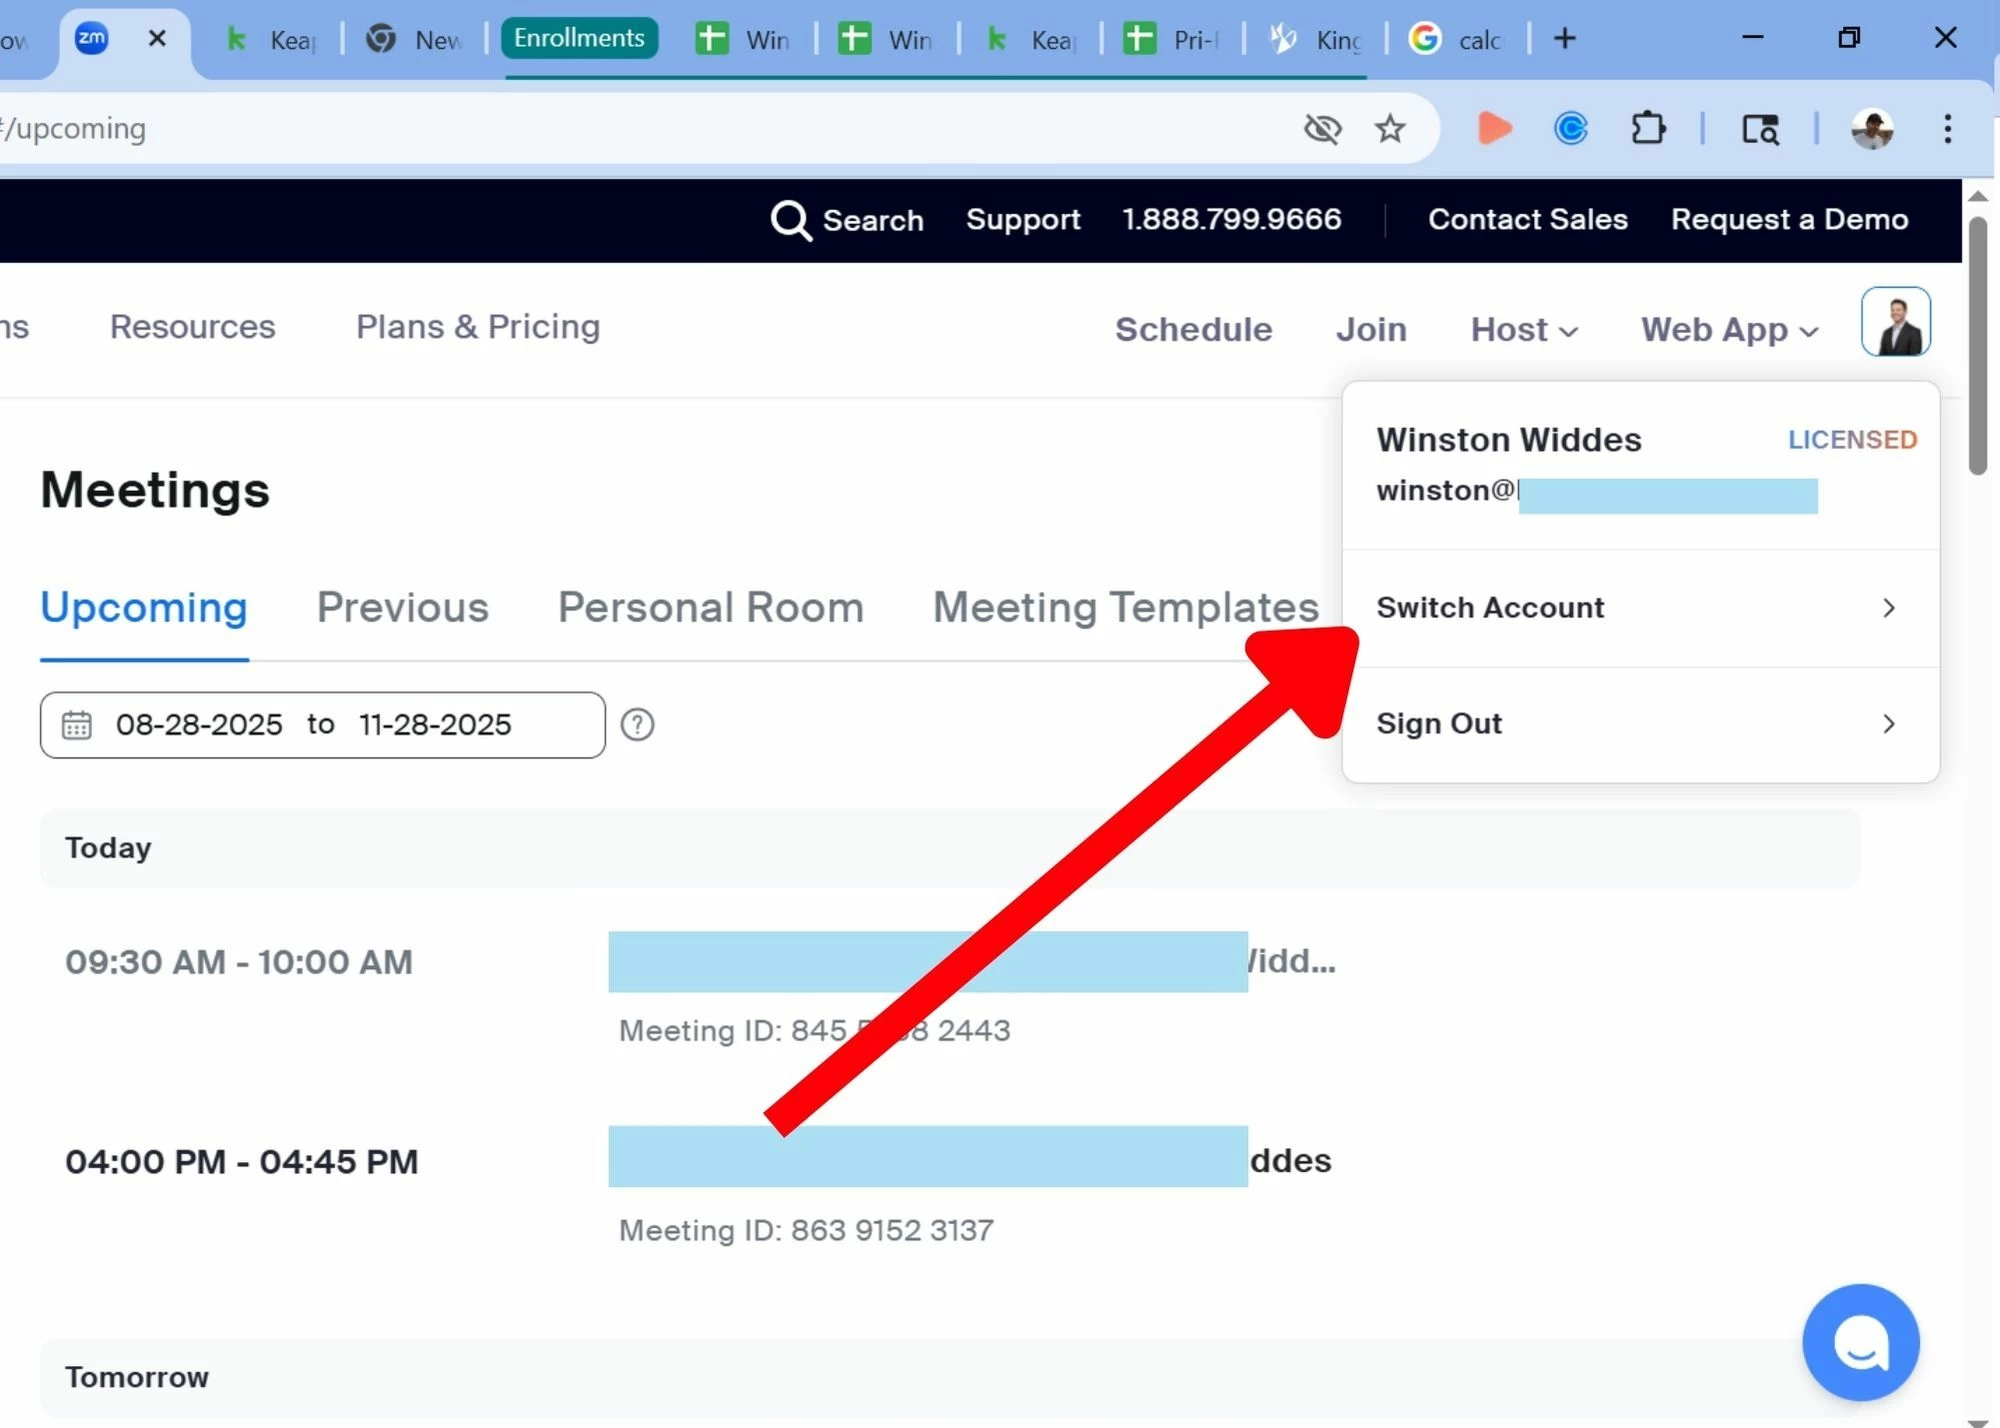Click the orange play-shaped extension icon

pyautogui.click(x=1494, y=128)
